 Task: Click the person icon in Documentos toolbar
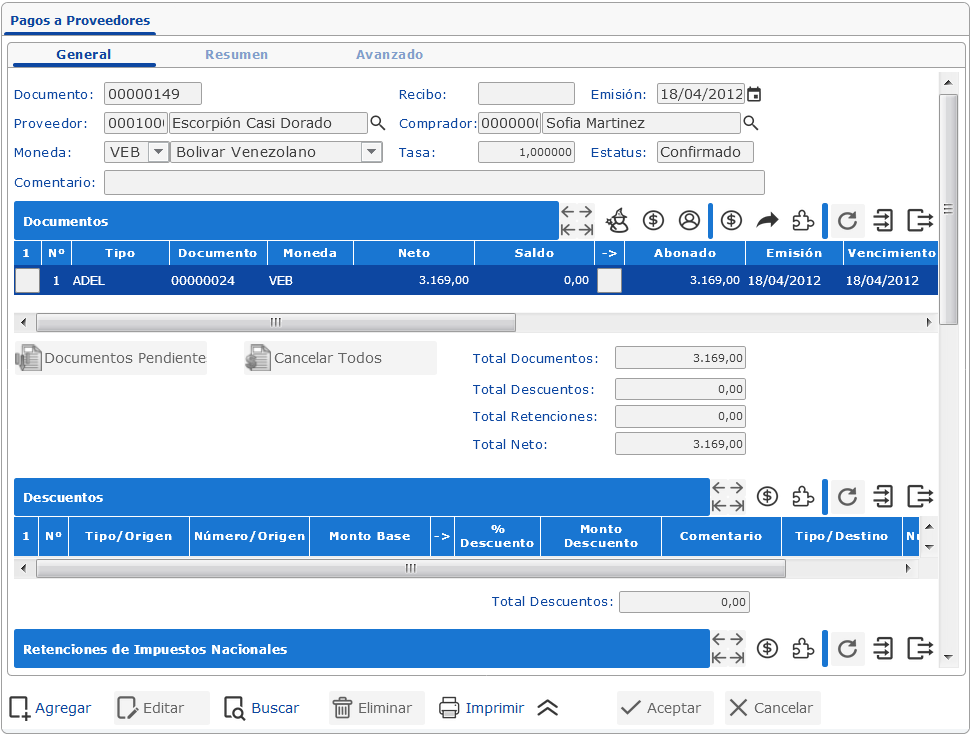coord(691,220)
